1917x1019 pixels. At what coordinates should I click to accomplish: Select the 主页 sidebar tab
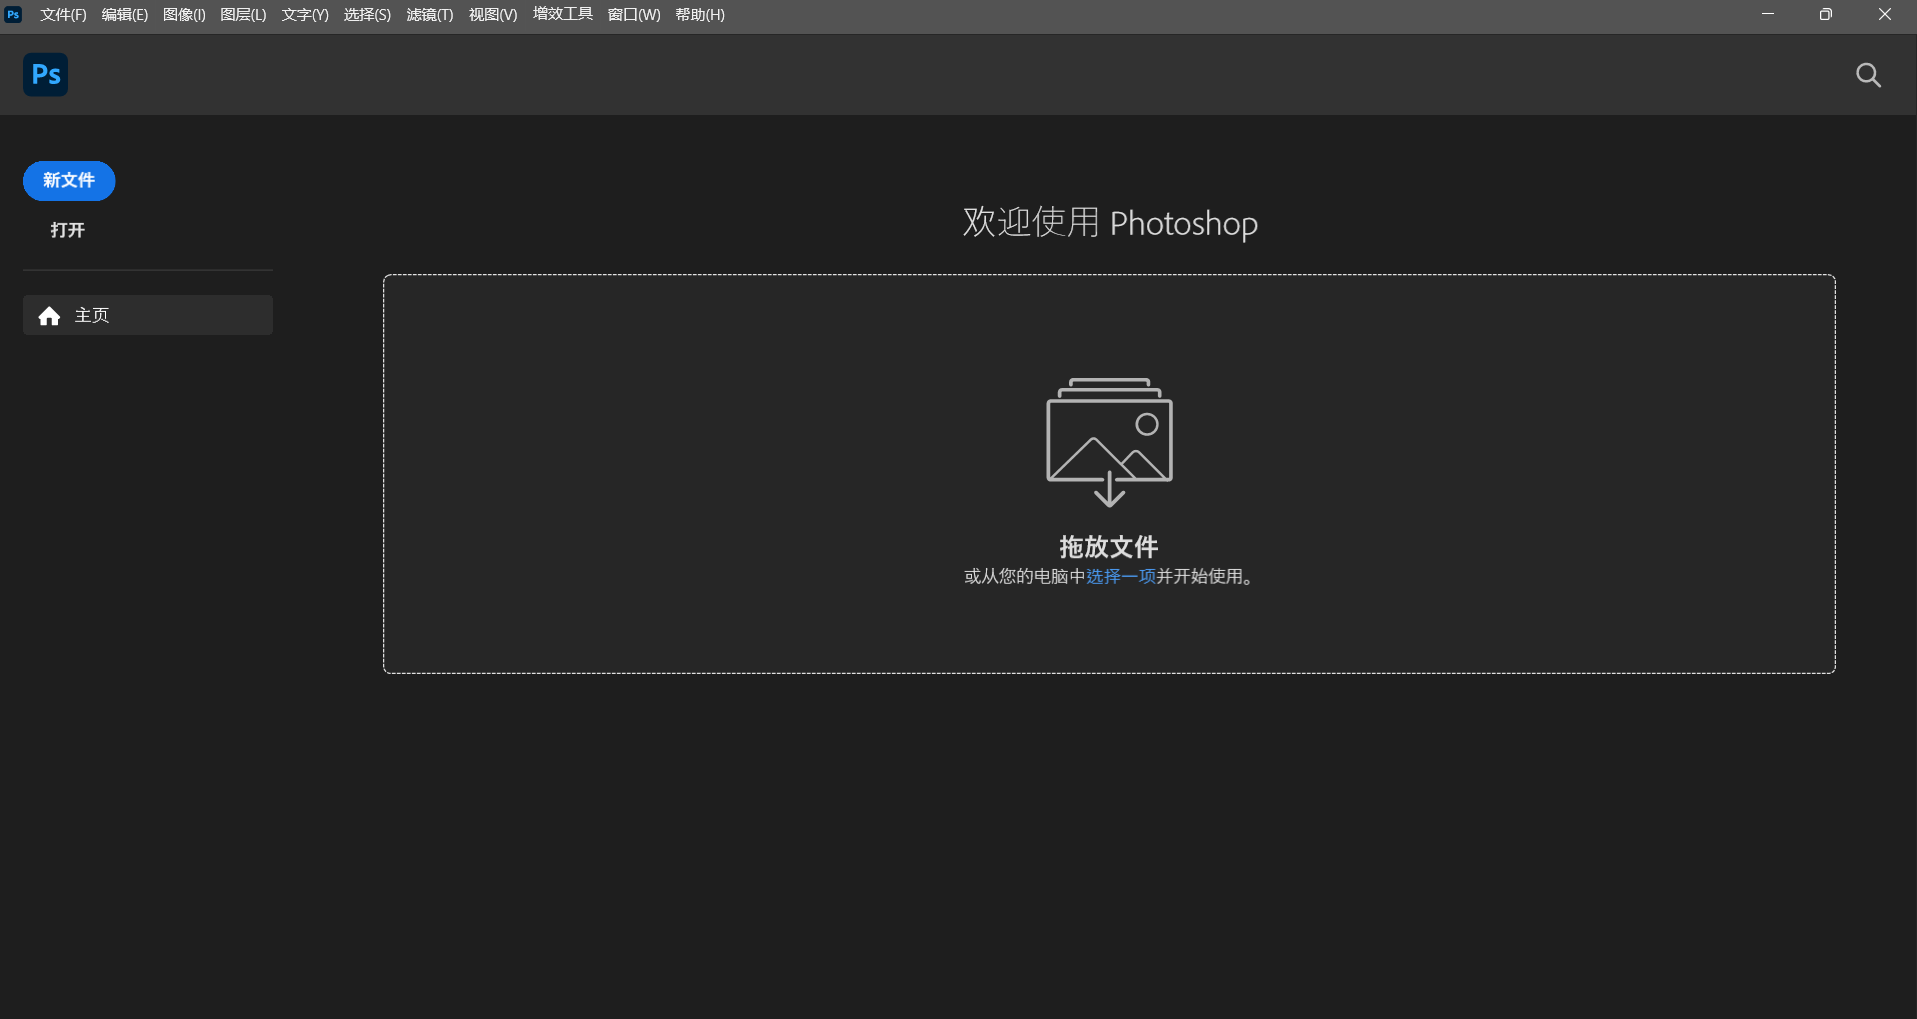[x=148, y=315]
